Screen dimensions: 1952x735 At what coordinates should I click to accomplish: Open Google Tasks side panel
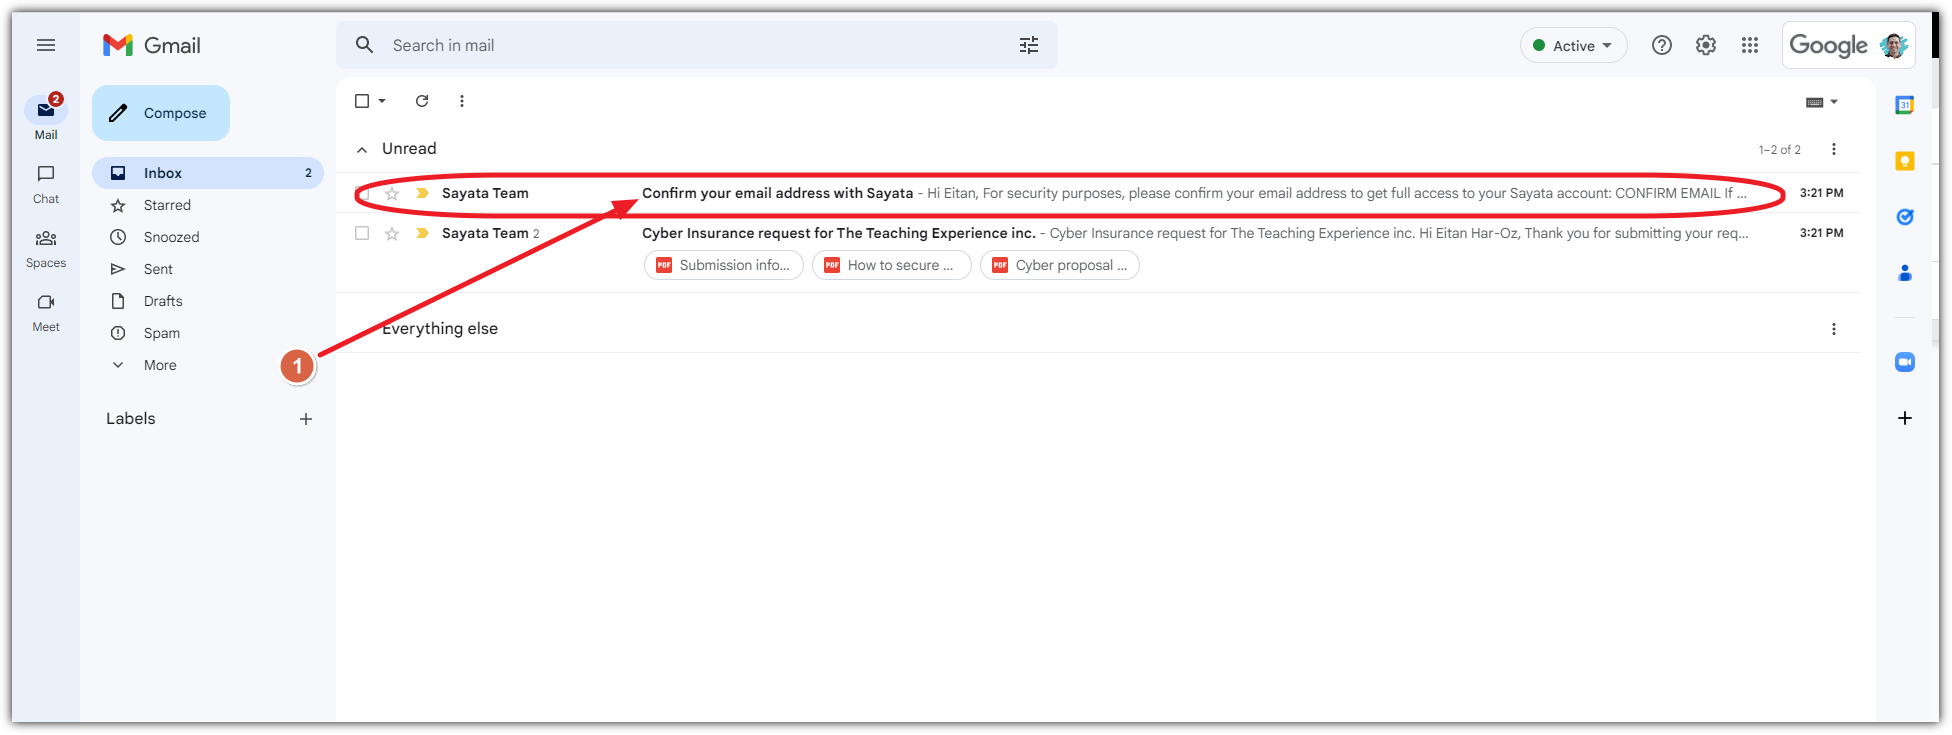tap(1905, 217)
